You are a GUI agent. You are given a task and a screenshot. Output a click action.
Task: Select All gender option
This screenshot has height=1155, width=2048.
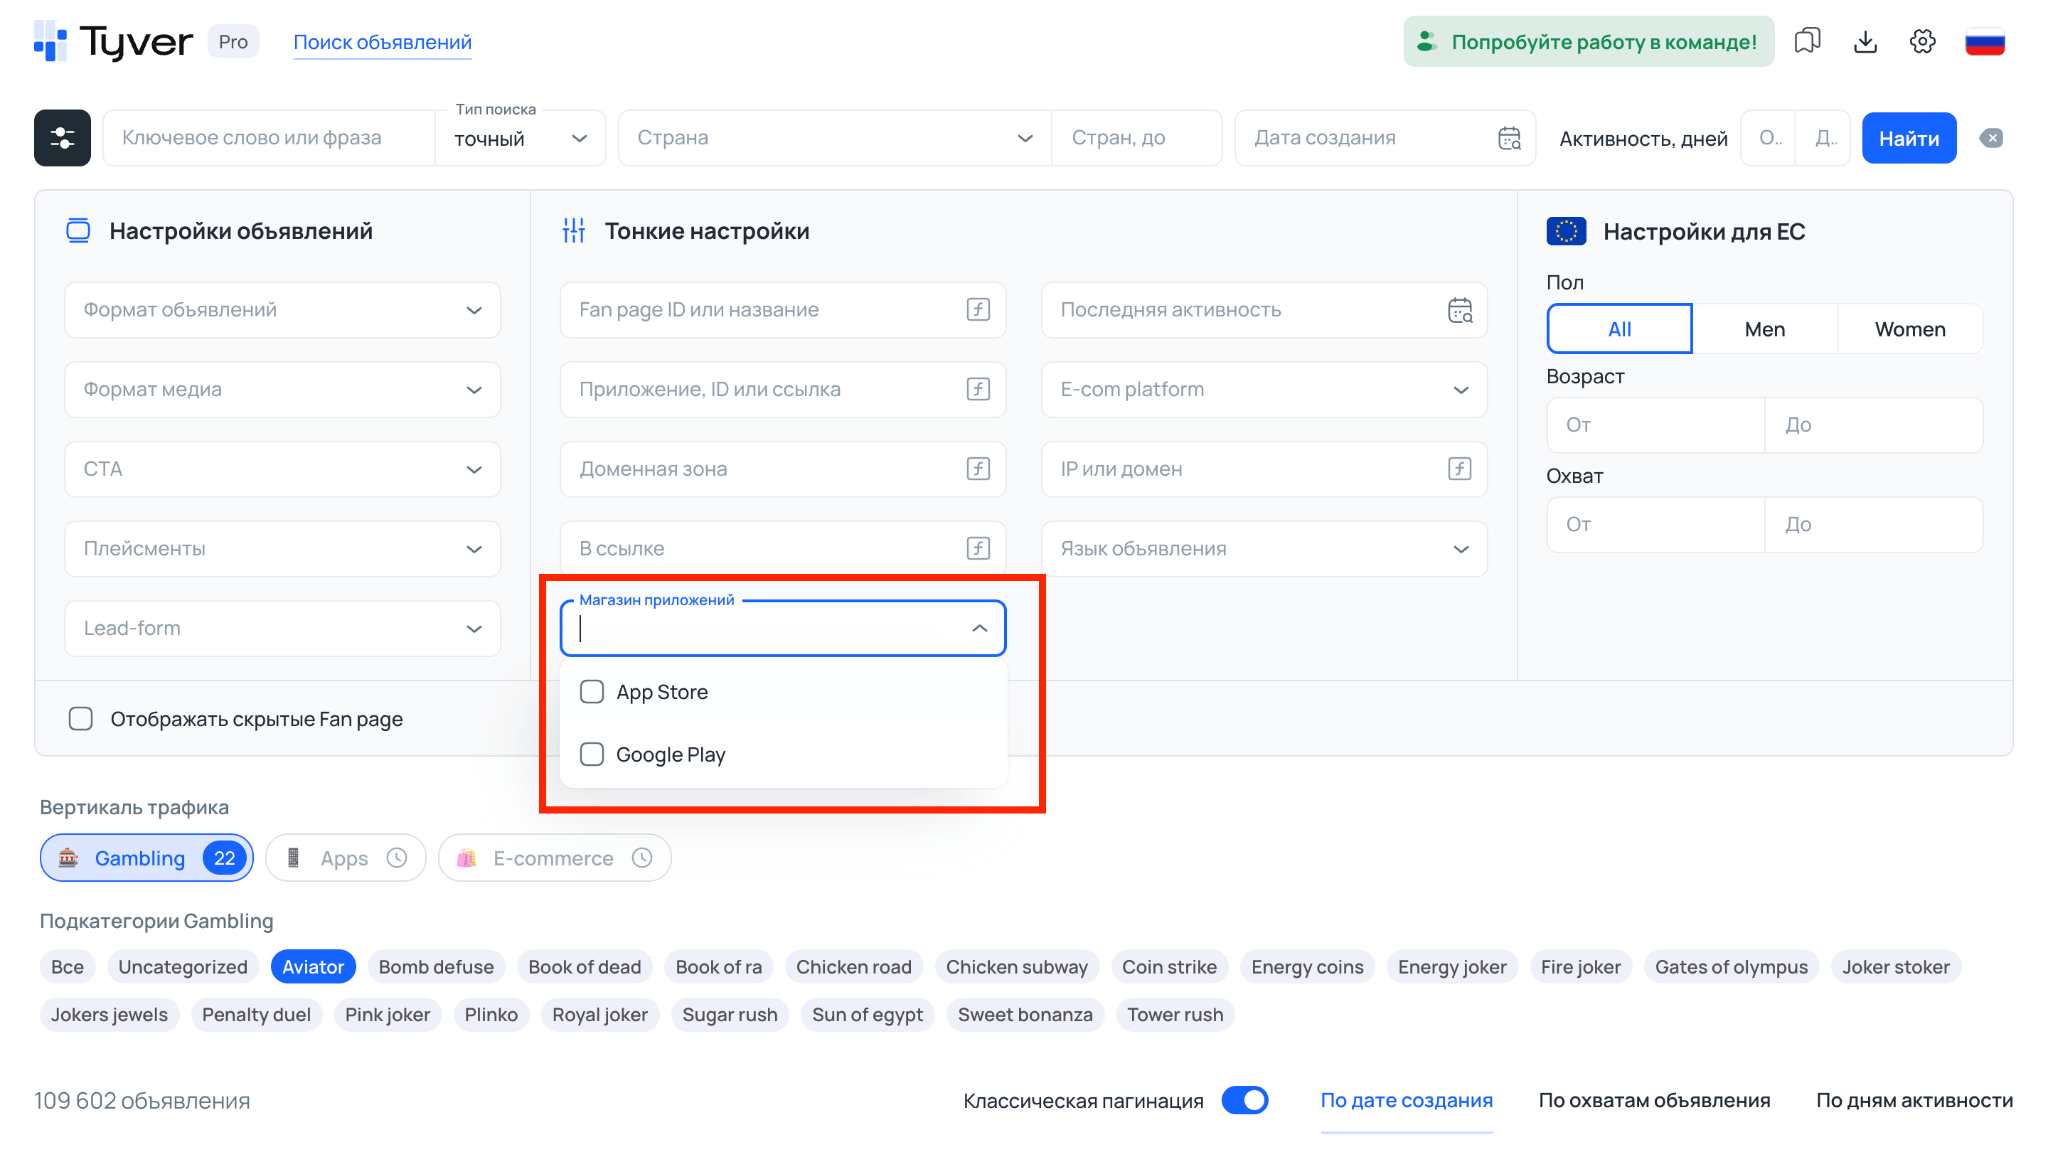pyautogui.click(x=1619, y=329)
